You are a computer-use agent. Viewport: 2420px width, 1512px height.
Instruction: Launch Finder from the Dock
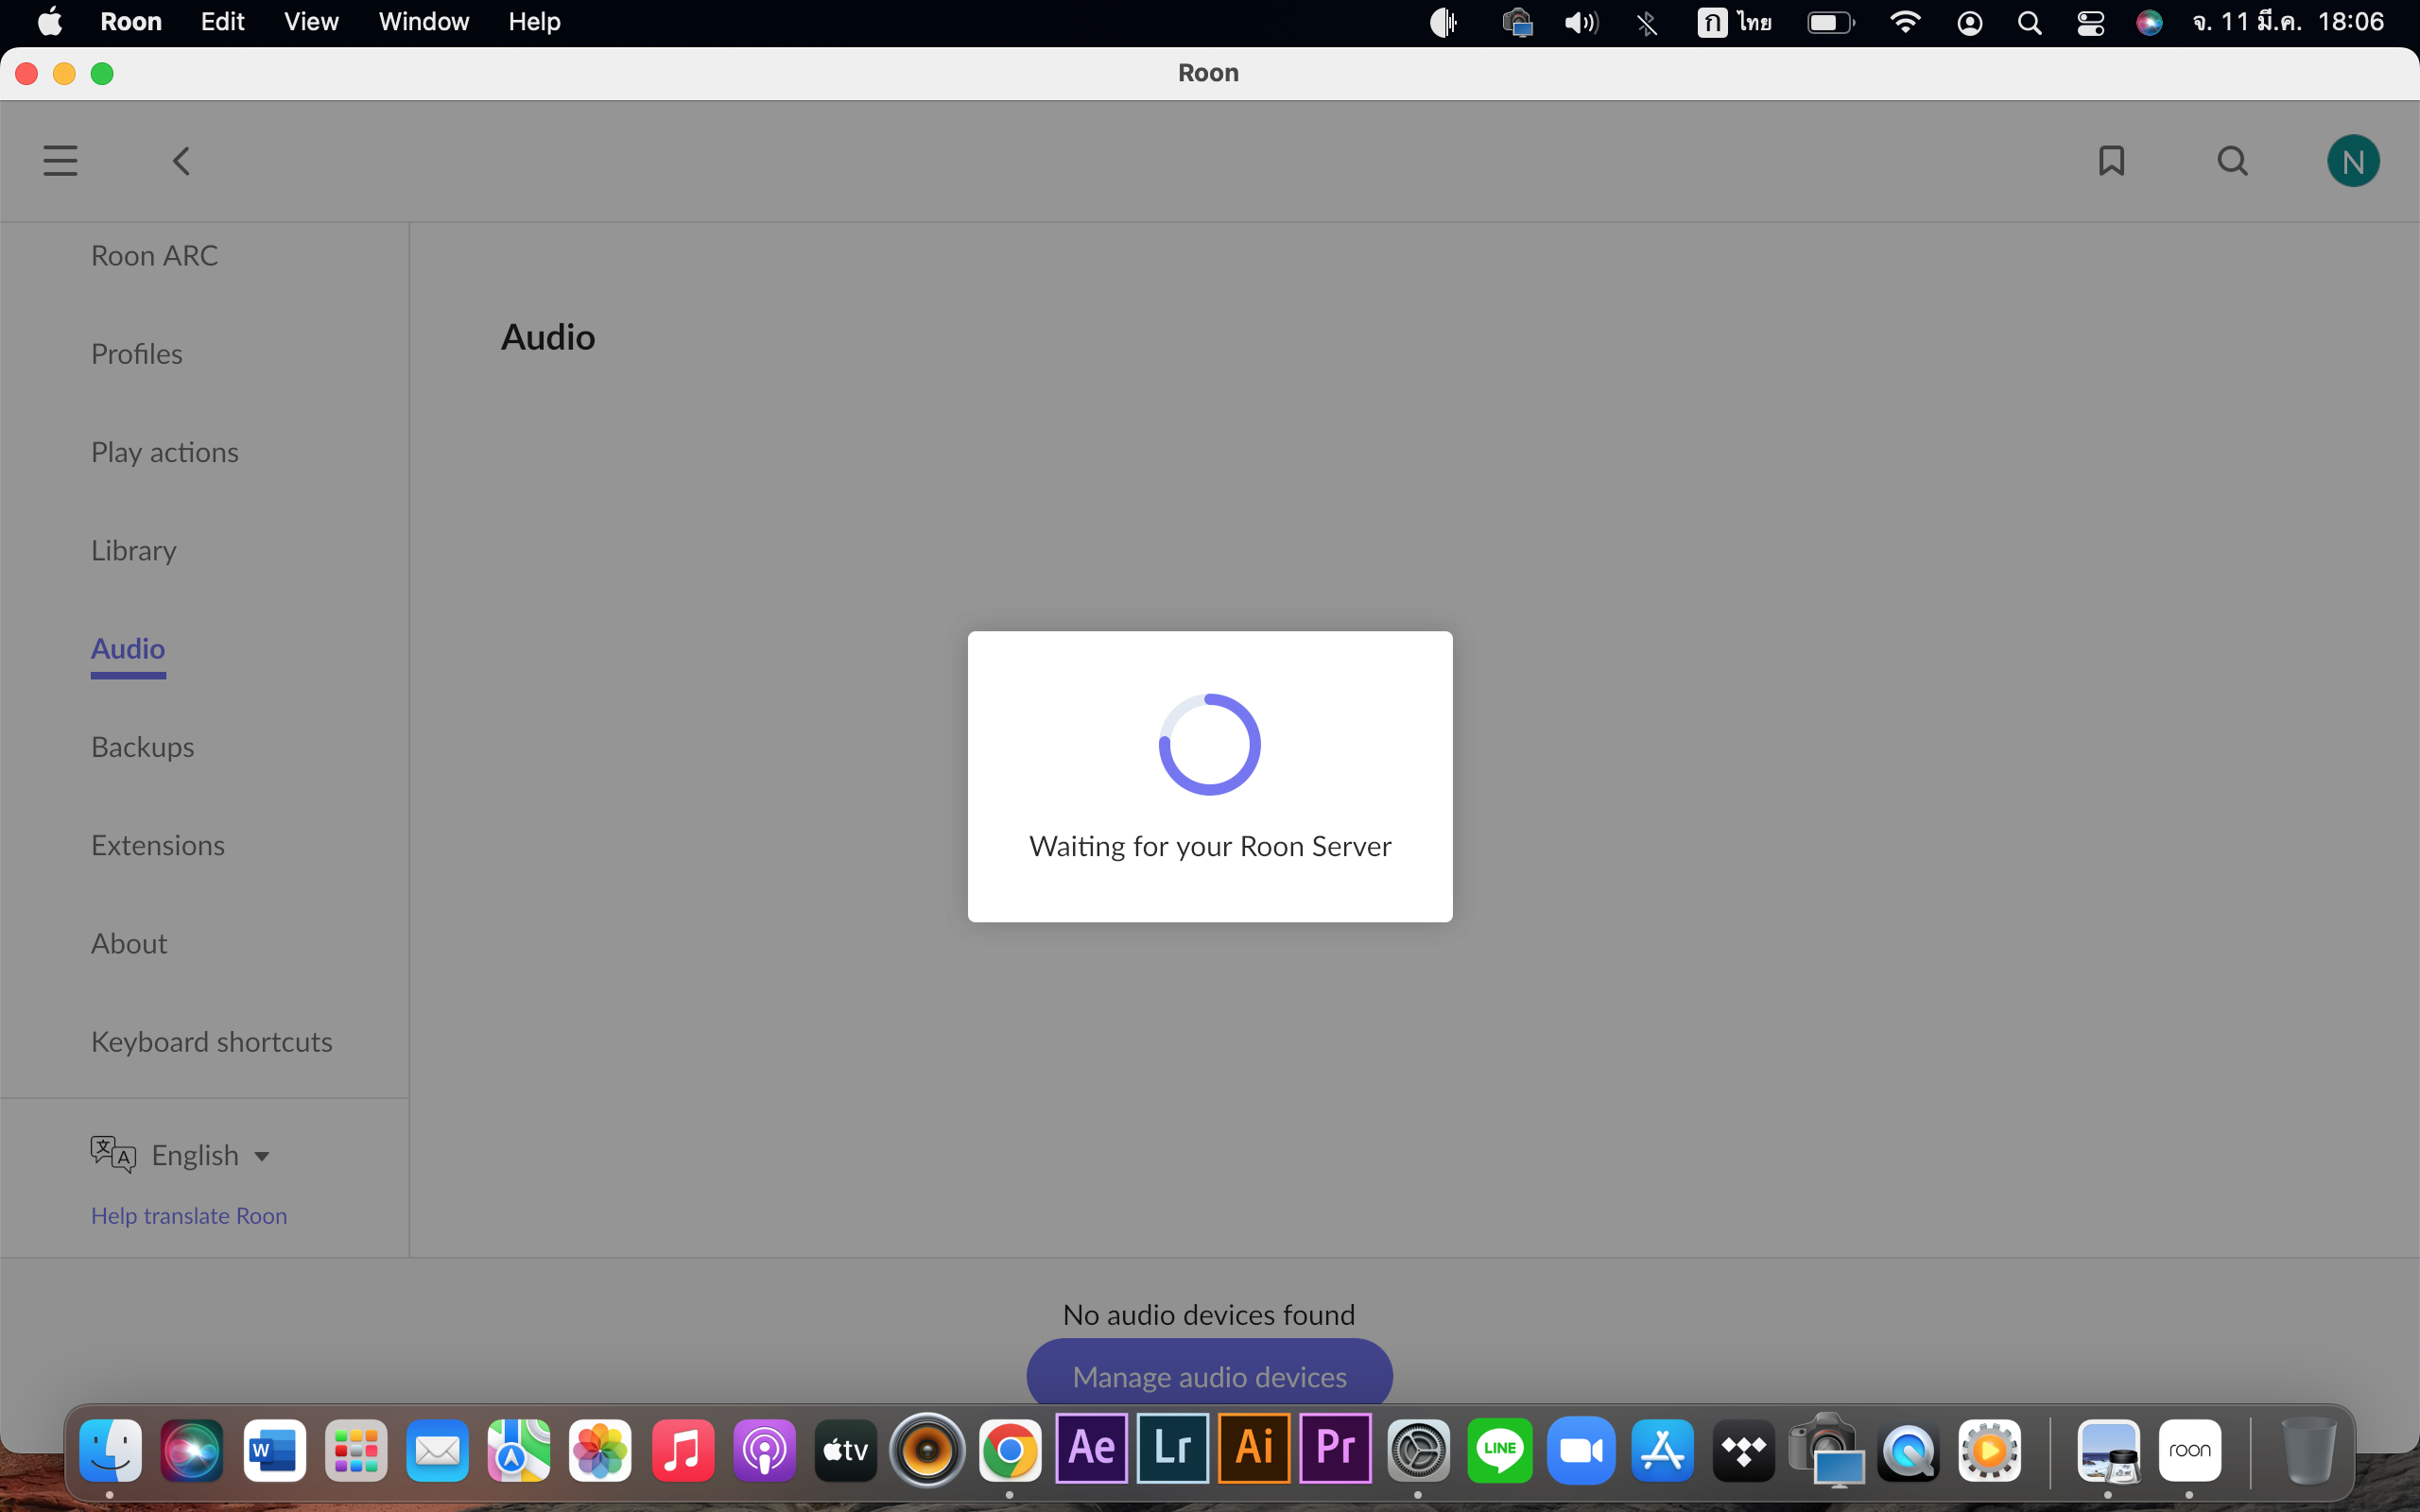pyautogui.click(x=110, y=1450)
